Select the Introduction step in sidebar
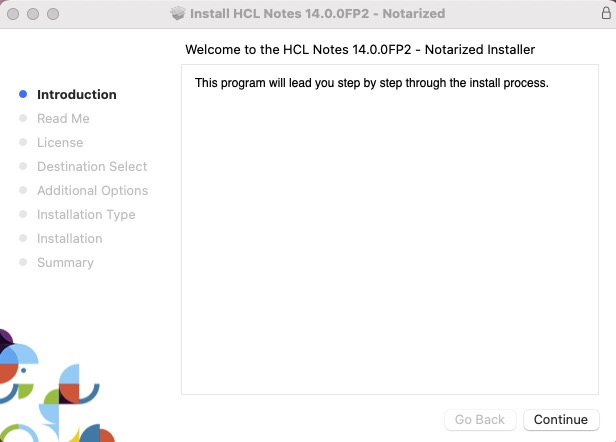 (x=76, y=95)
